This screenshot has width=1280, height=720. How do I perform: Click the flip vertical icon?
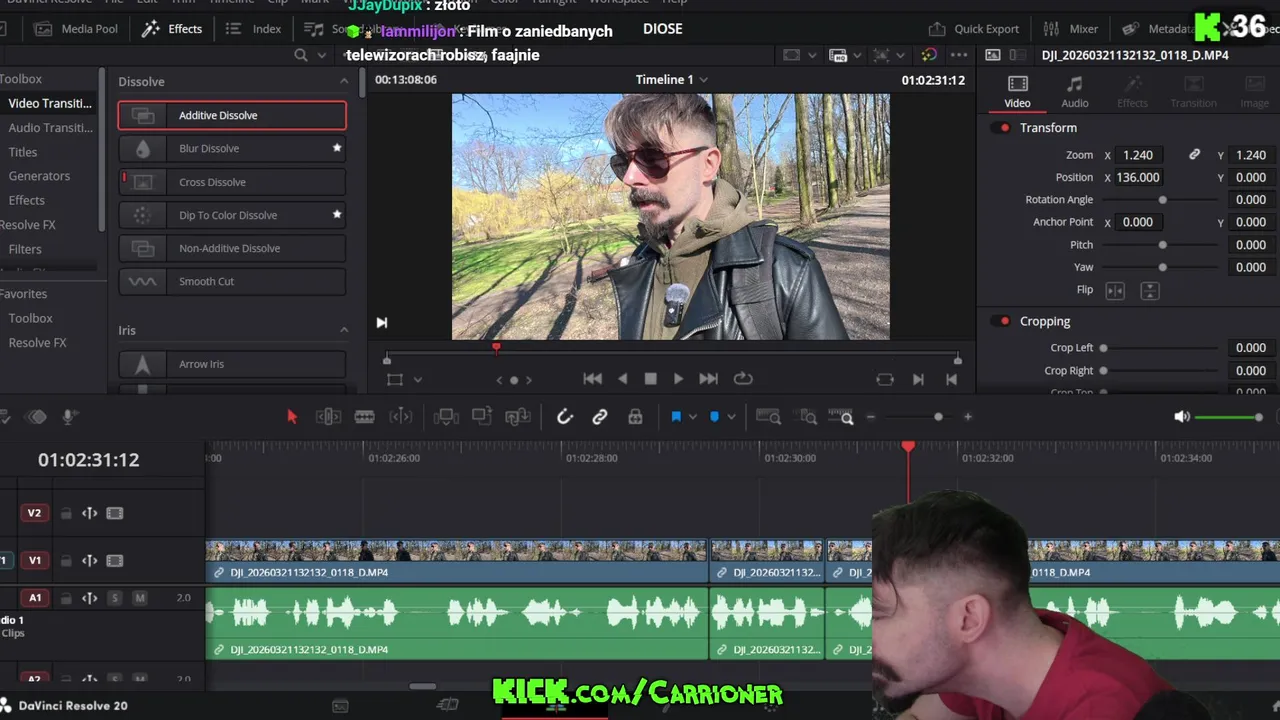(1150, 290)
